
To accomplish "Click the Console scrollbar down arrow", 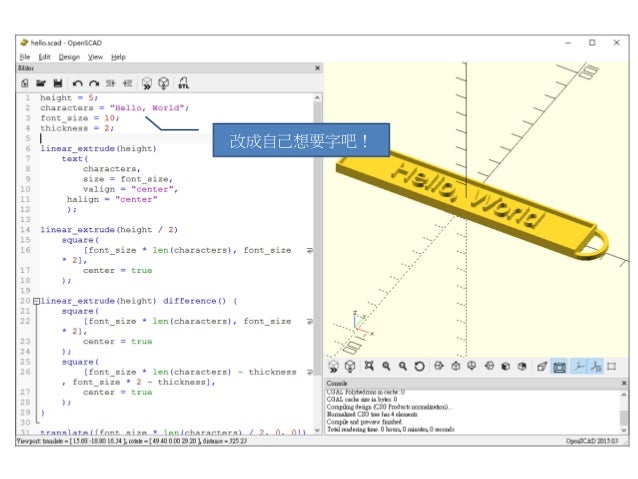I will 624,430.
